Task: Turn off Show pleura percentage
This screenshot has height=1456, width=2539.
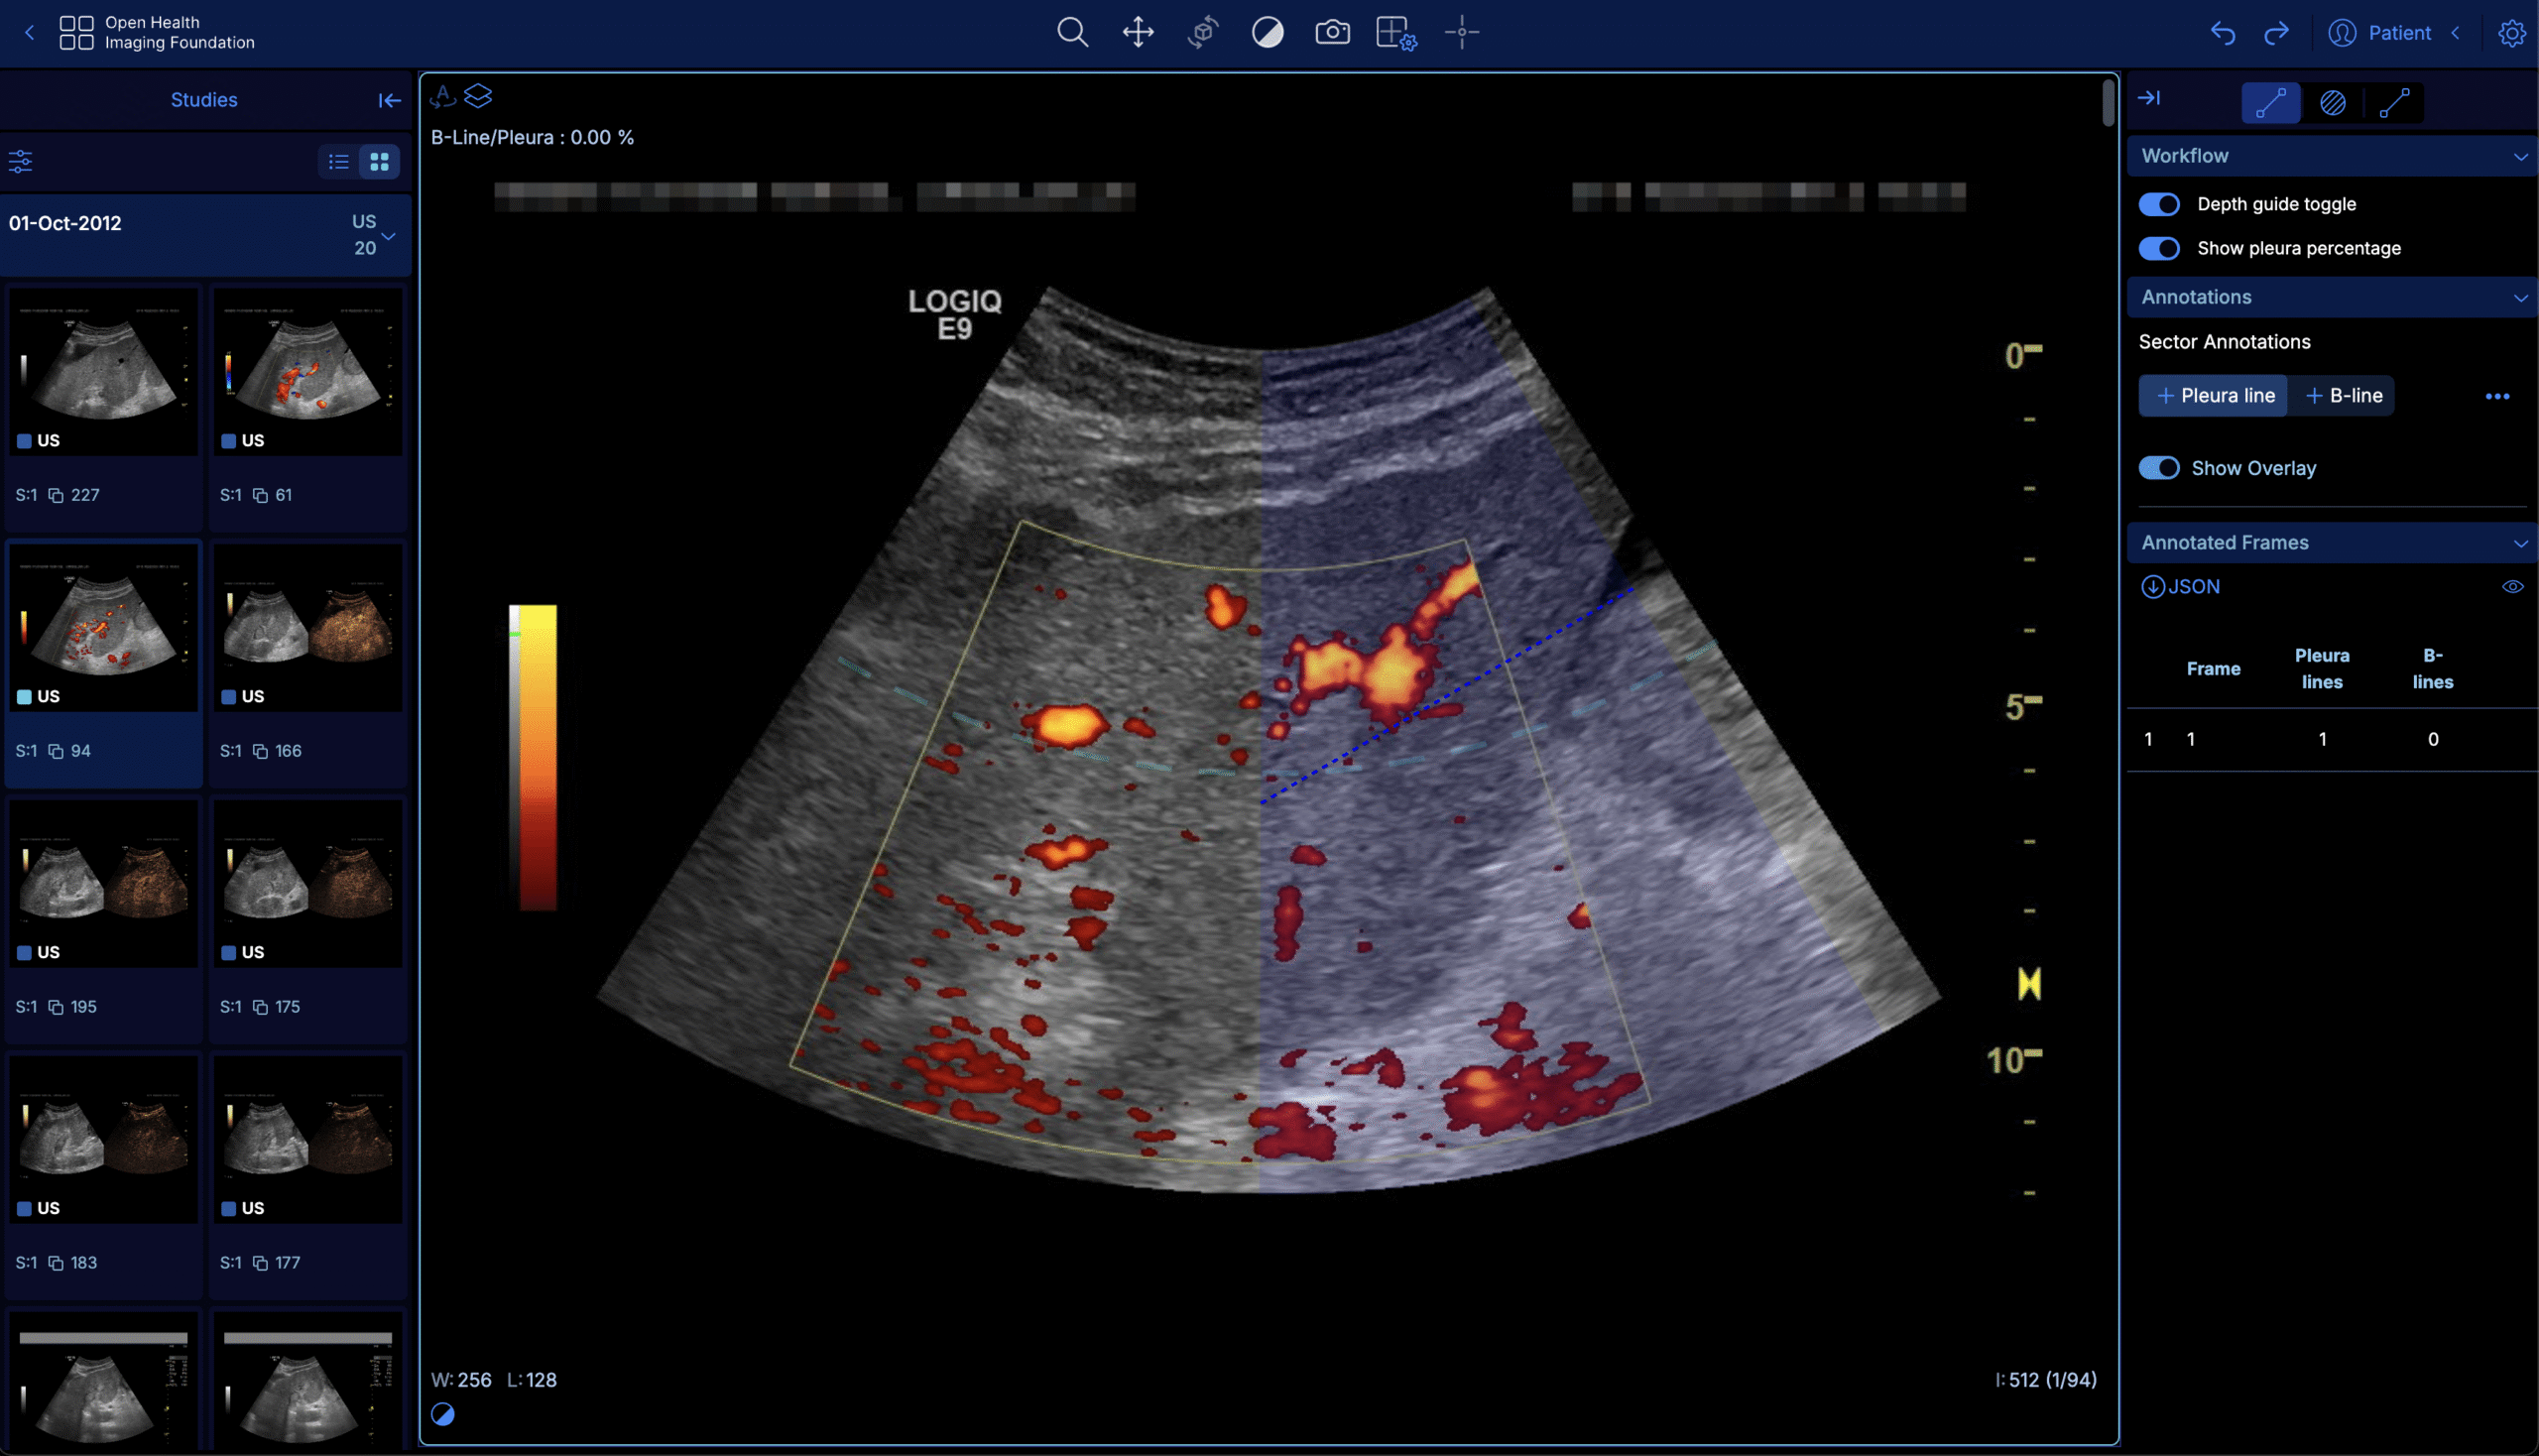Action: point(2159,248)
